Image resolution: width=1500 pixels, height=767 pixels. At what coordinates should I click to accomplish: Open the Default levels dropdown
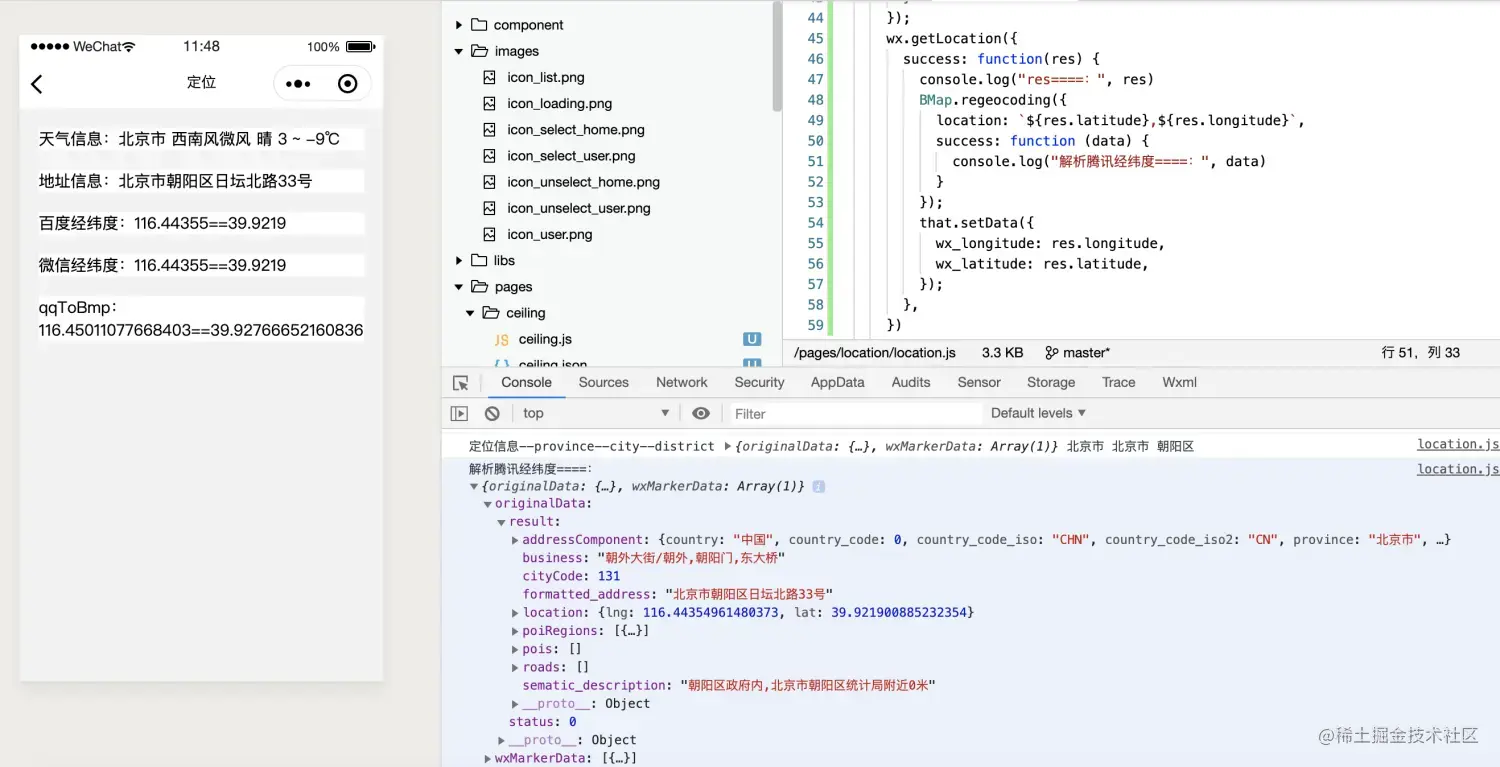[x=1038, y=413]
